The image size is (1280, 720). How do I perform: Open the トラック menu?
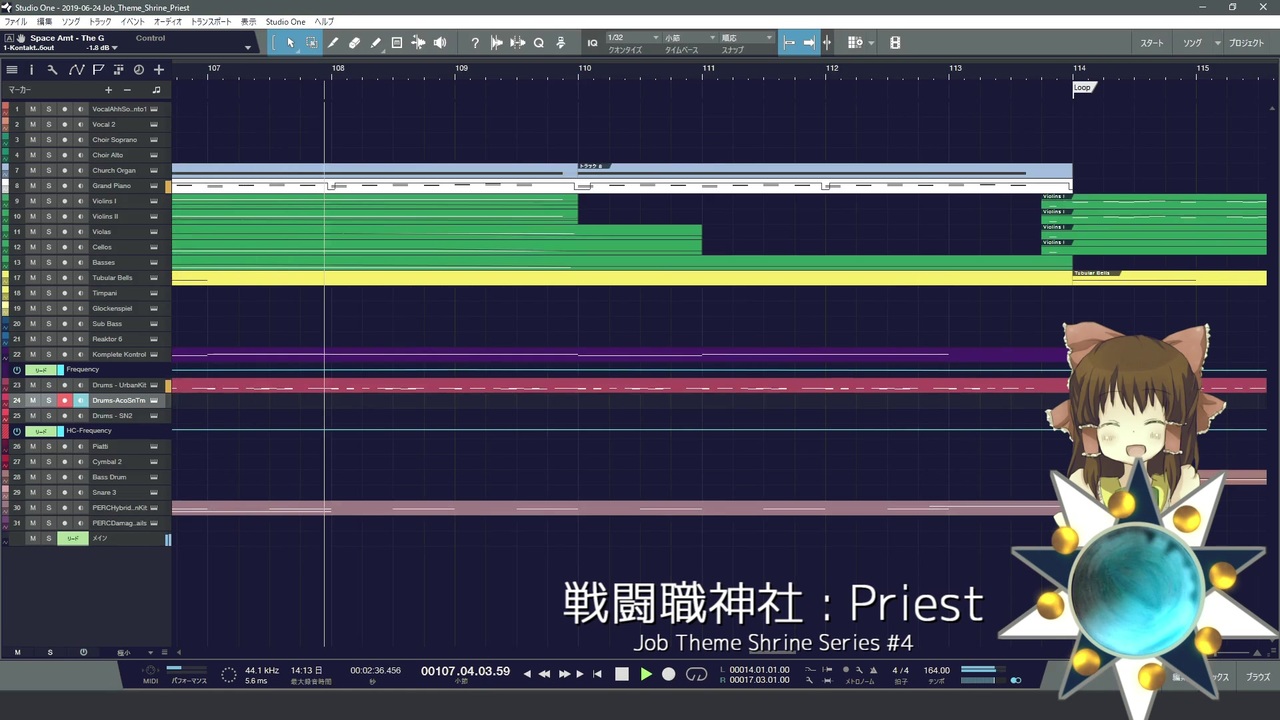click(x=100, y=21)
